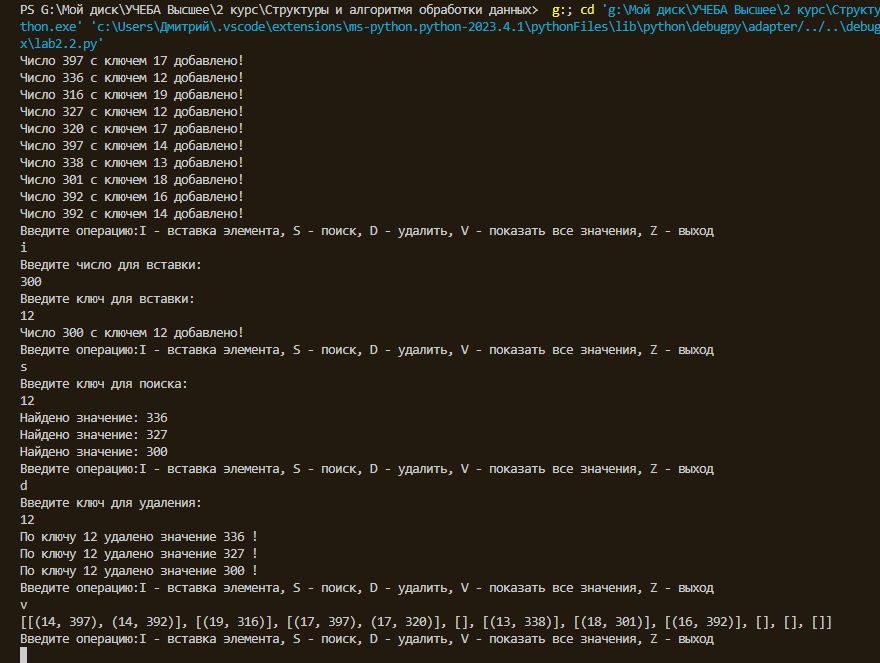880x663 pixels.
Task: Click the typed 'd' operation input line
Action: pos(24,486)
